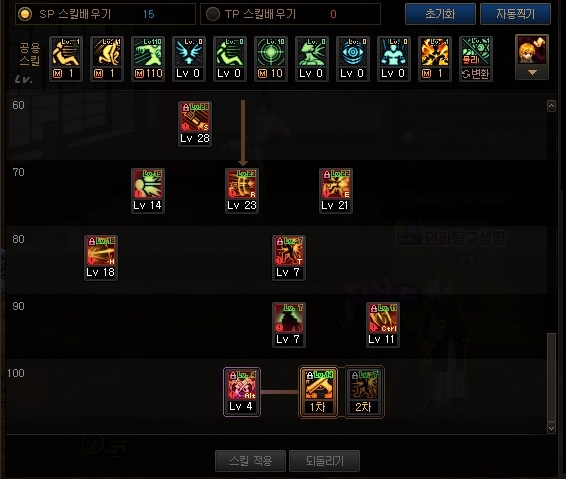Click the 자동찍기 auto-assign button

coord(515,14)
